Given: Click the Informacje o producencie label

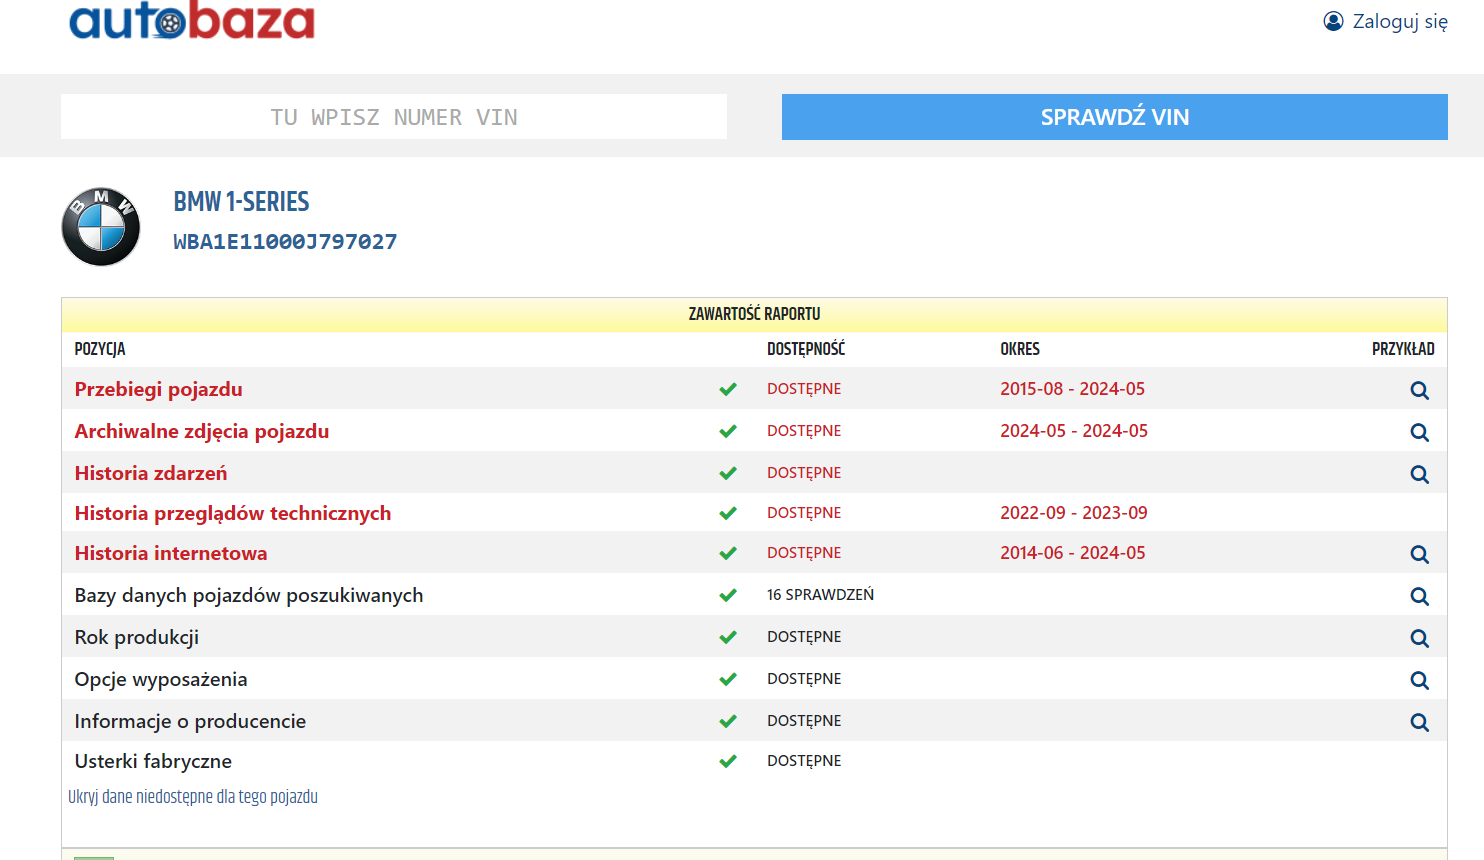Looking at the screenshot, I should pos(190,721).
